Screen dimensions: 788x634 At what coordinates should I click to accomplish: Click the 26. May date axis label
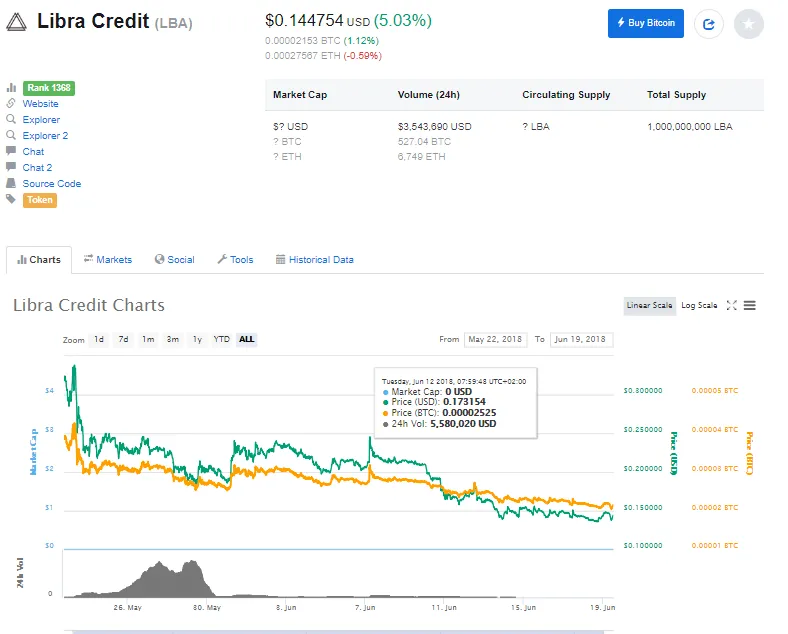coord(127,607)
